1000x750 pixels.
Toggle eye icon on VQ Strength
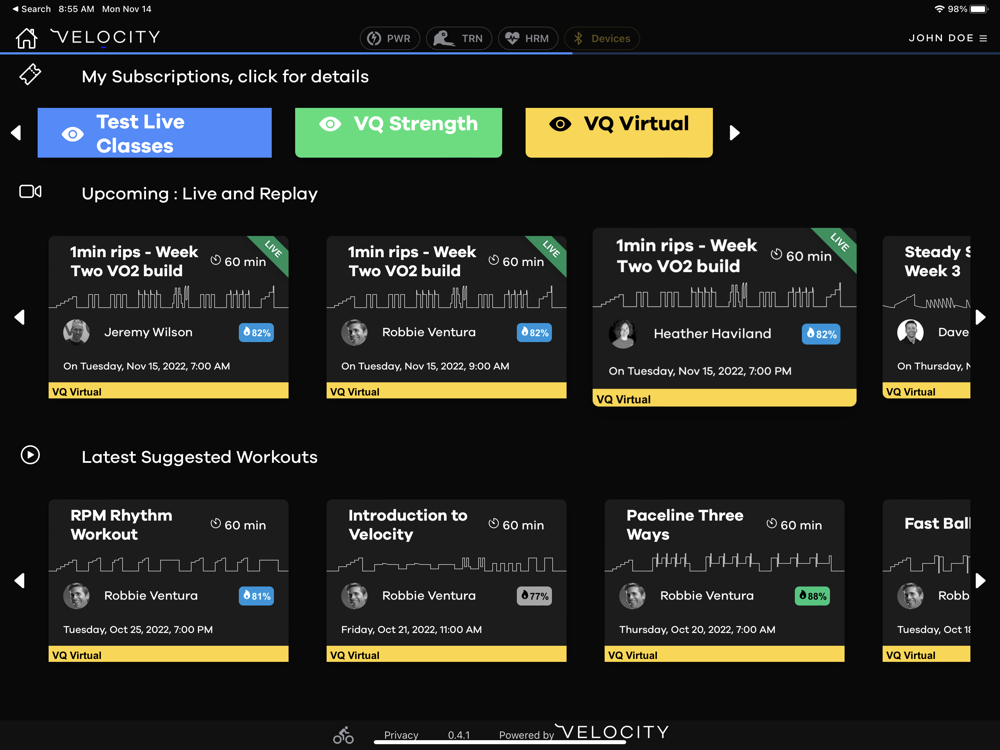pyautogui.click(x=330, y=124)
